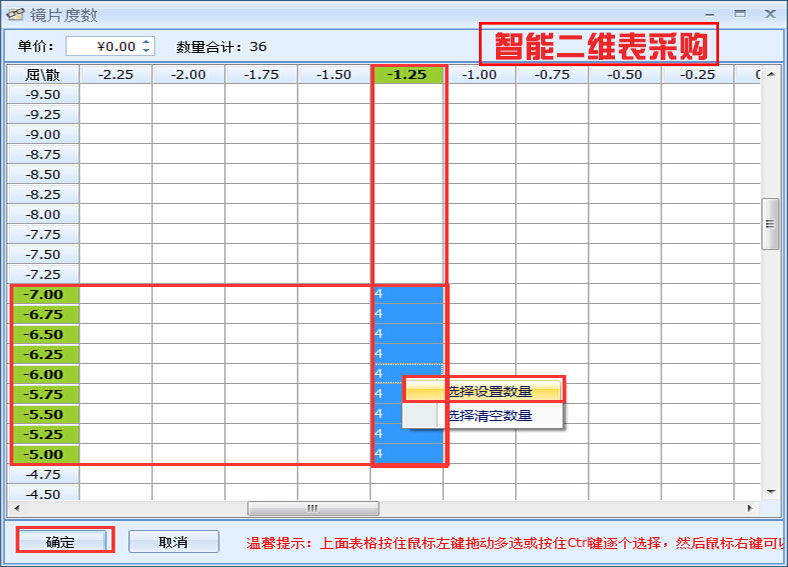This screenshot has width=788, height=567.
Task: Click the -9.50 row header
Action: point(43,95)
